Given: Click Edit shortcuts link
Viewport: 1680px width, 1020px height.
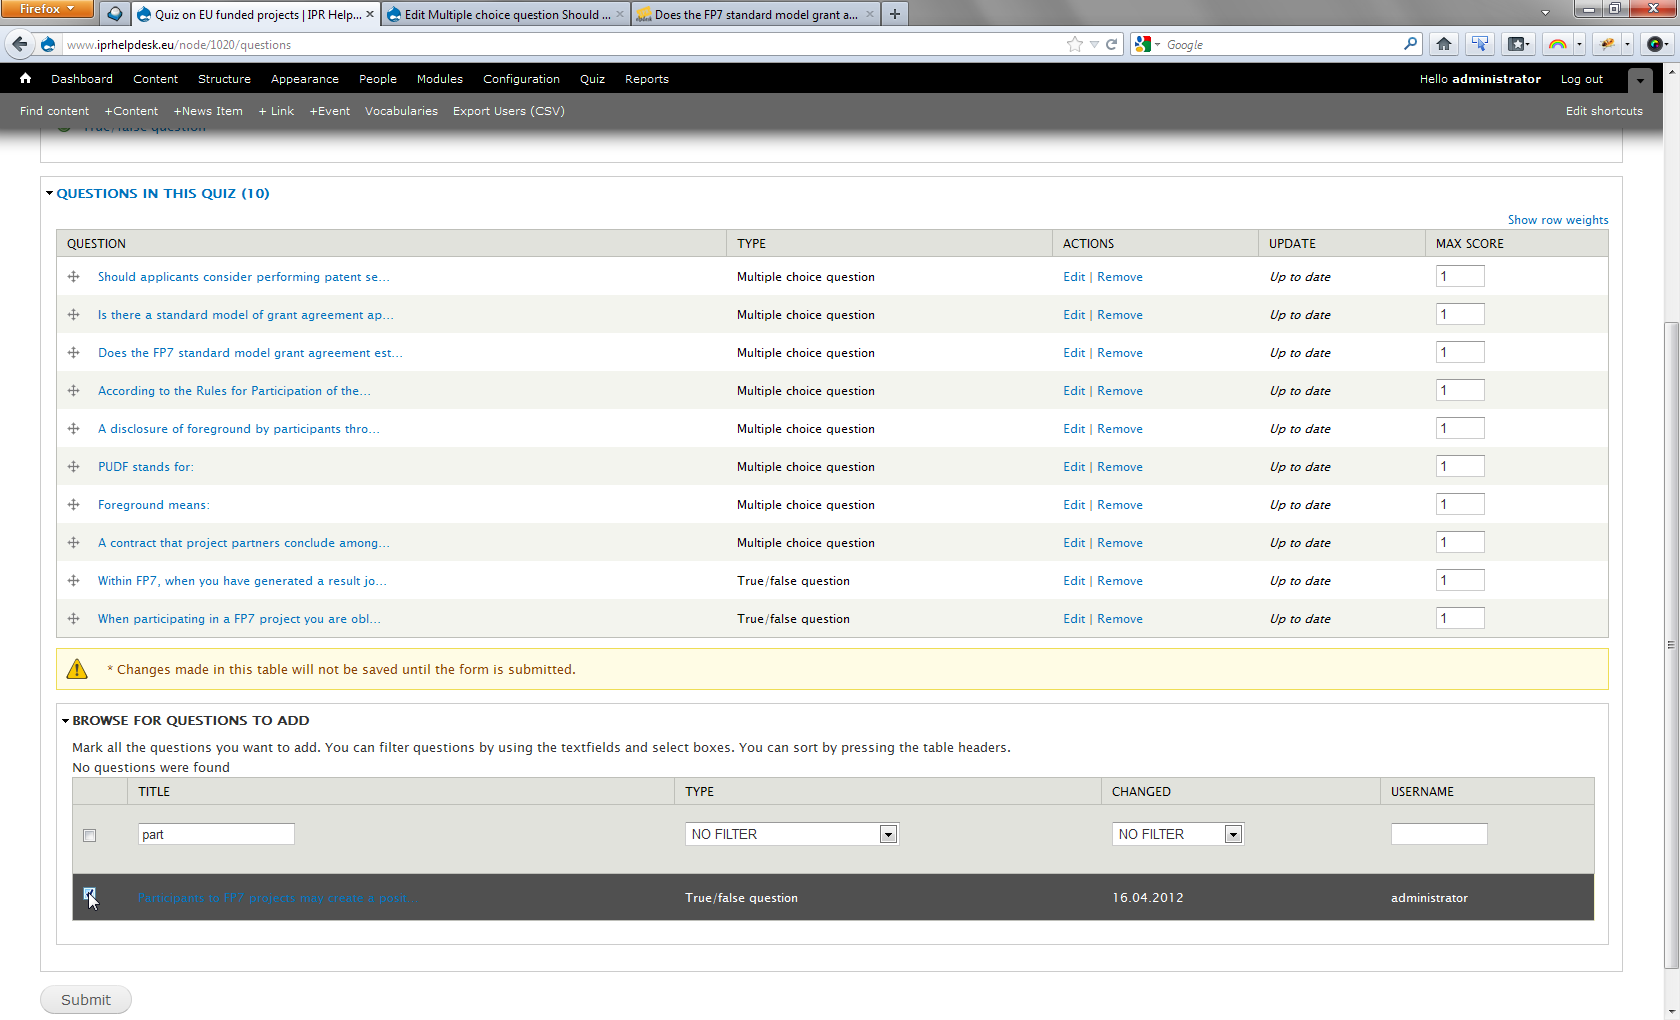Looking at the screenshot, I should click(1604, 111).
